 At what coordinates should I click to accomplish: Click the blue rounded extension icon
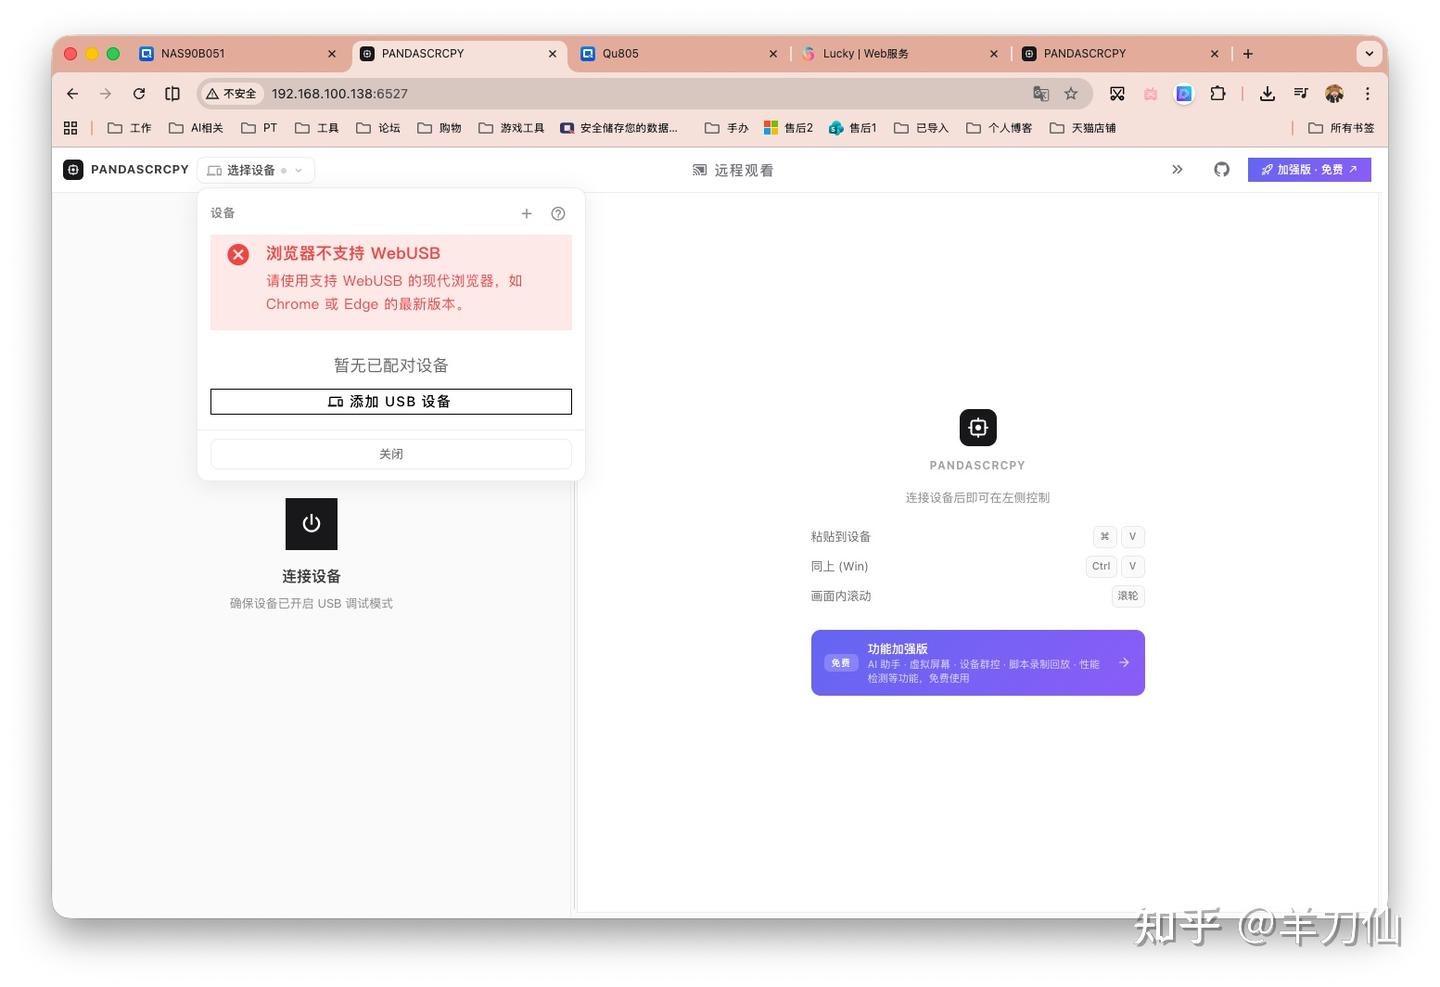pos(1184,94)
